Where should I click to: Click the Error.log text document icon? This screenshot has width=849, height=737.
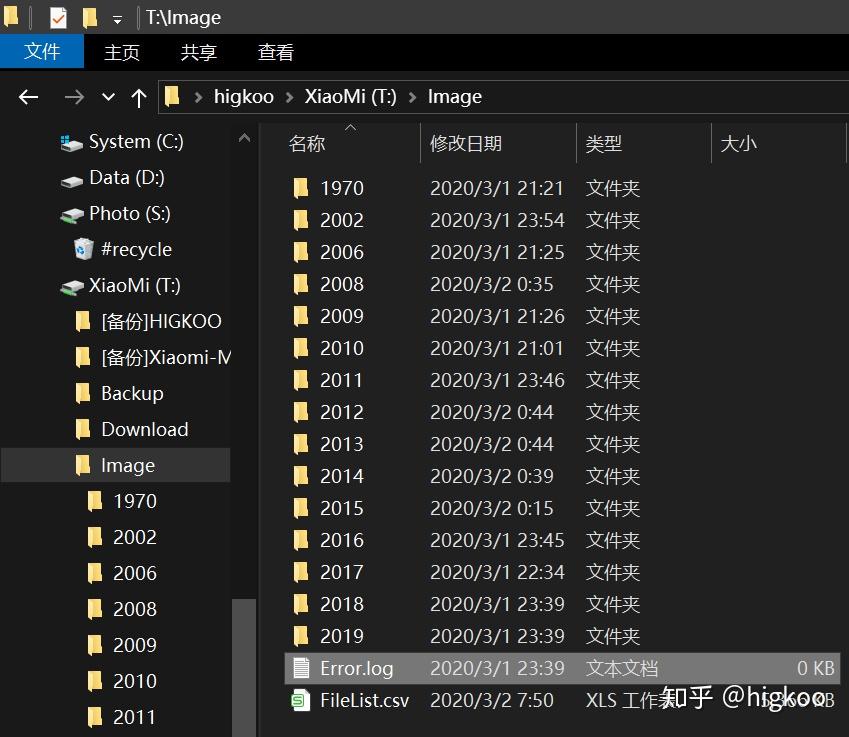301,668
